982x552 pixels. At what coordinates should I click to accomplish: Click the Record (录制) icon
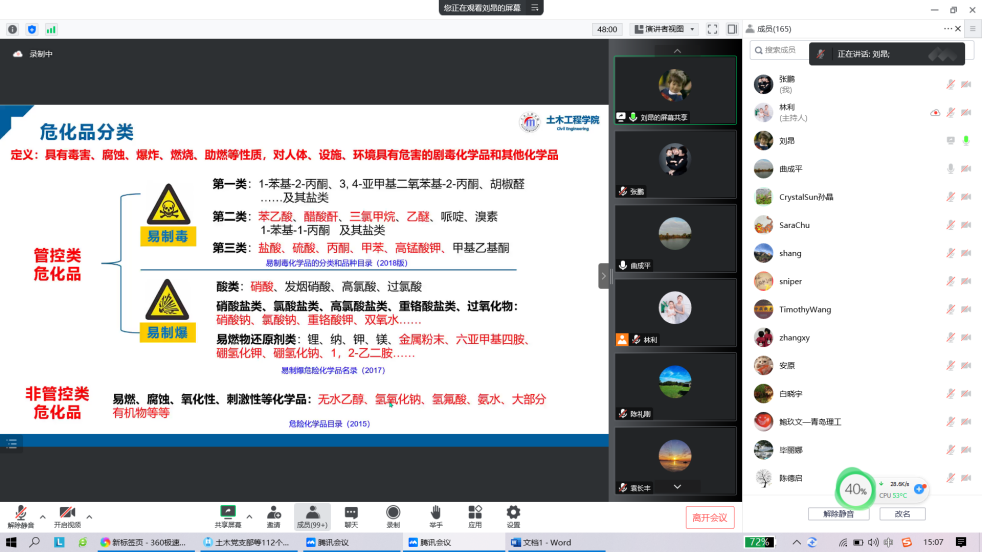click(x=393, y=515)
